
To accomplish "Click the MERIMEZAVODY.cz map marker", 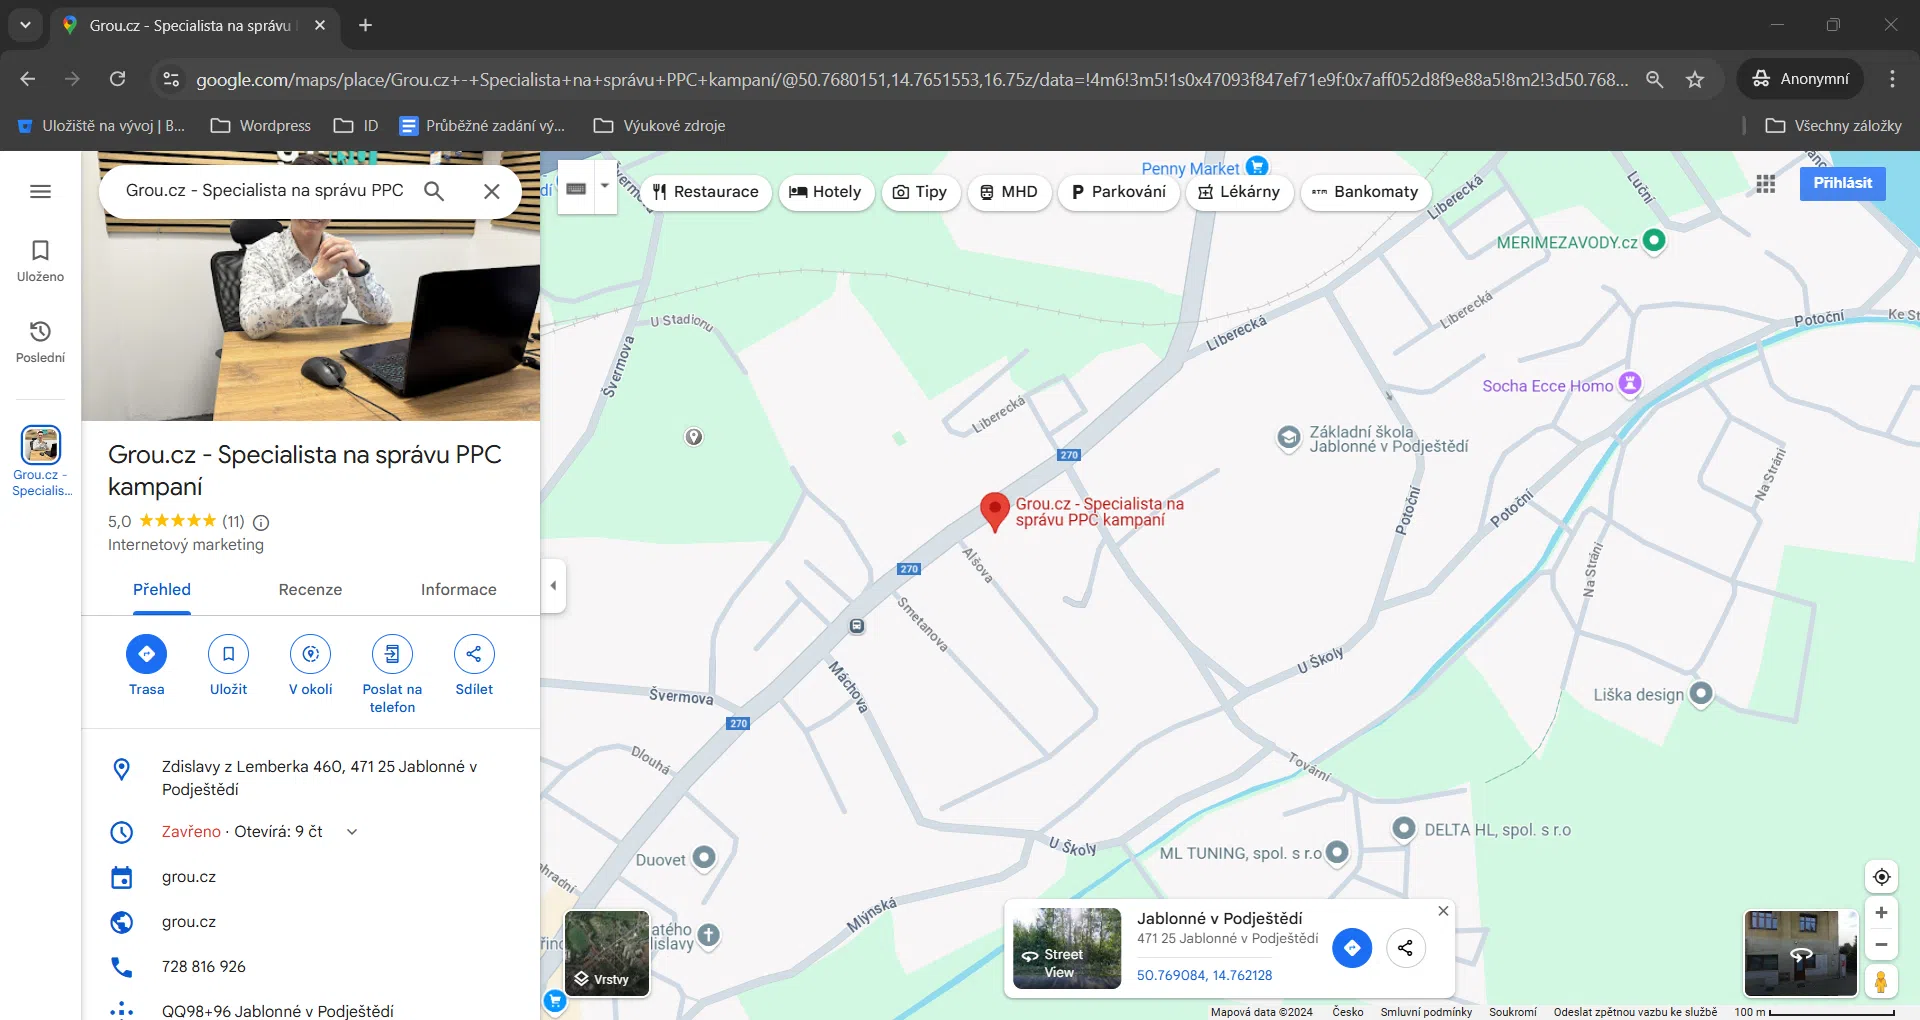I will point(1654,240).
